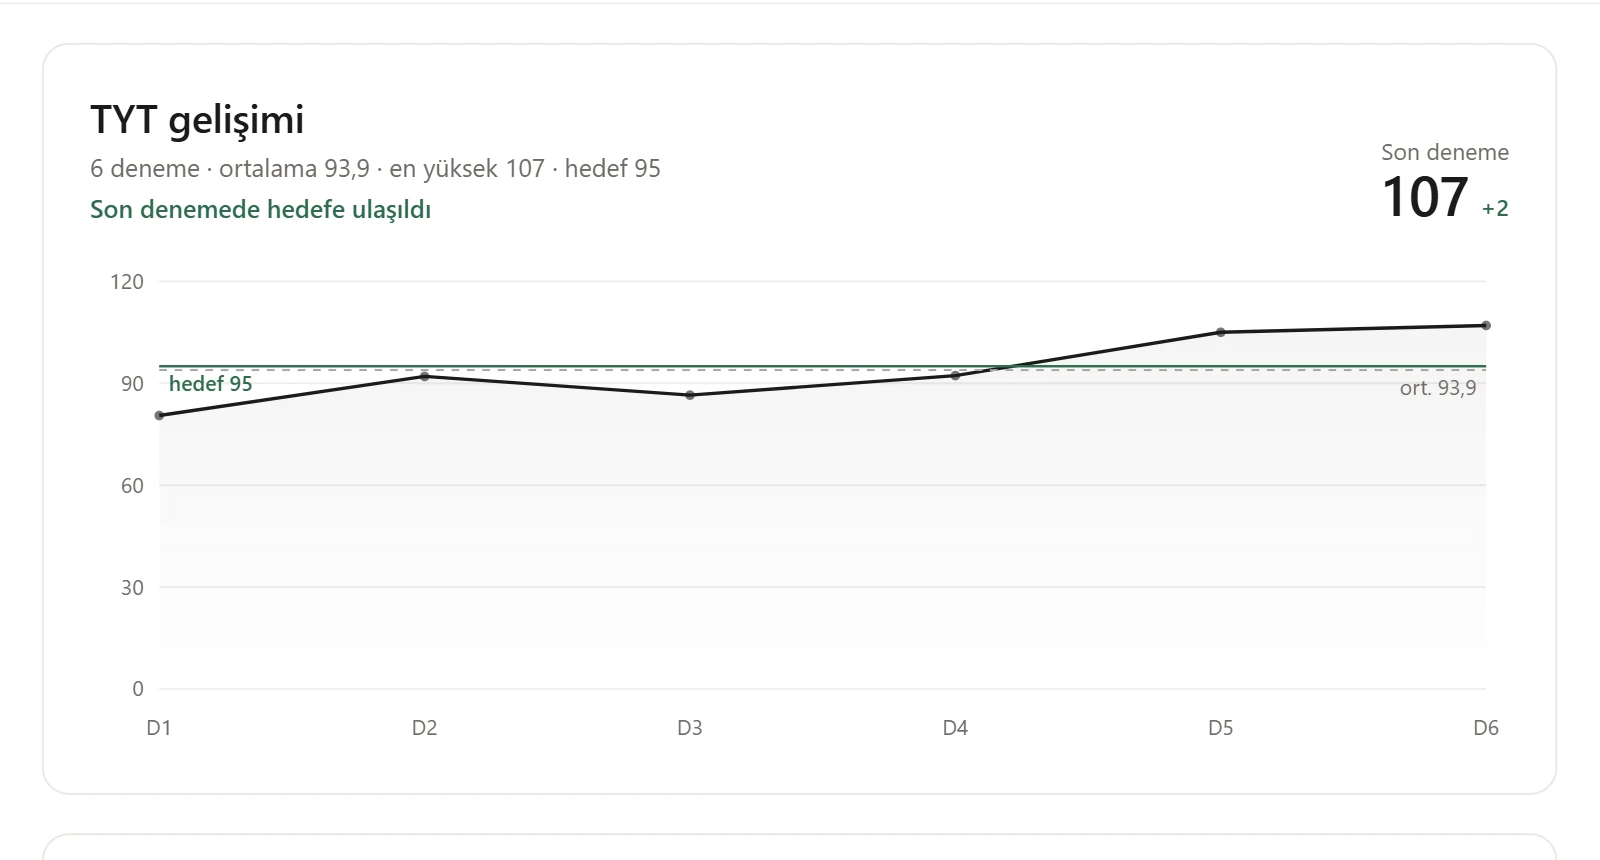The image size is (1600, 860).
Task: Select the D3 data point on the line
Action: click(690, 395)
